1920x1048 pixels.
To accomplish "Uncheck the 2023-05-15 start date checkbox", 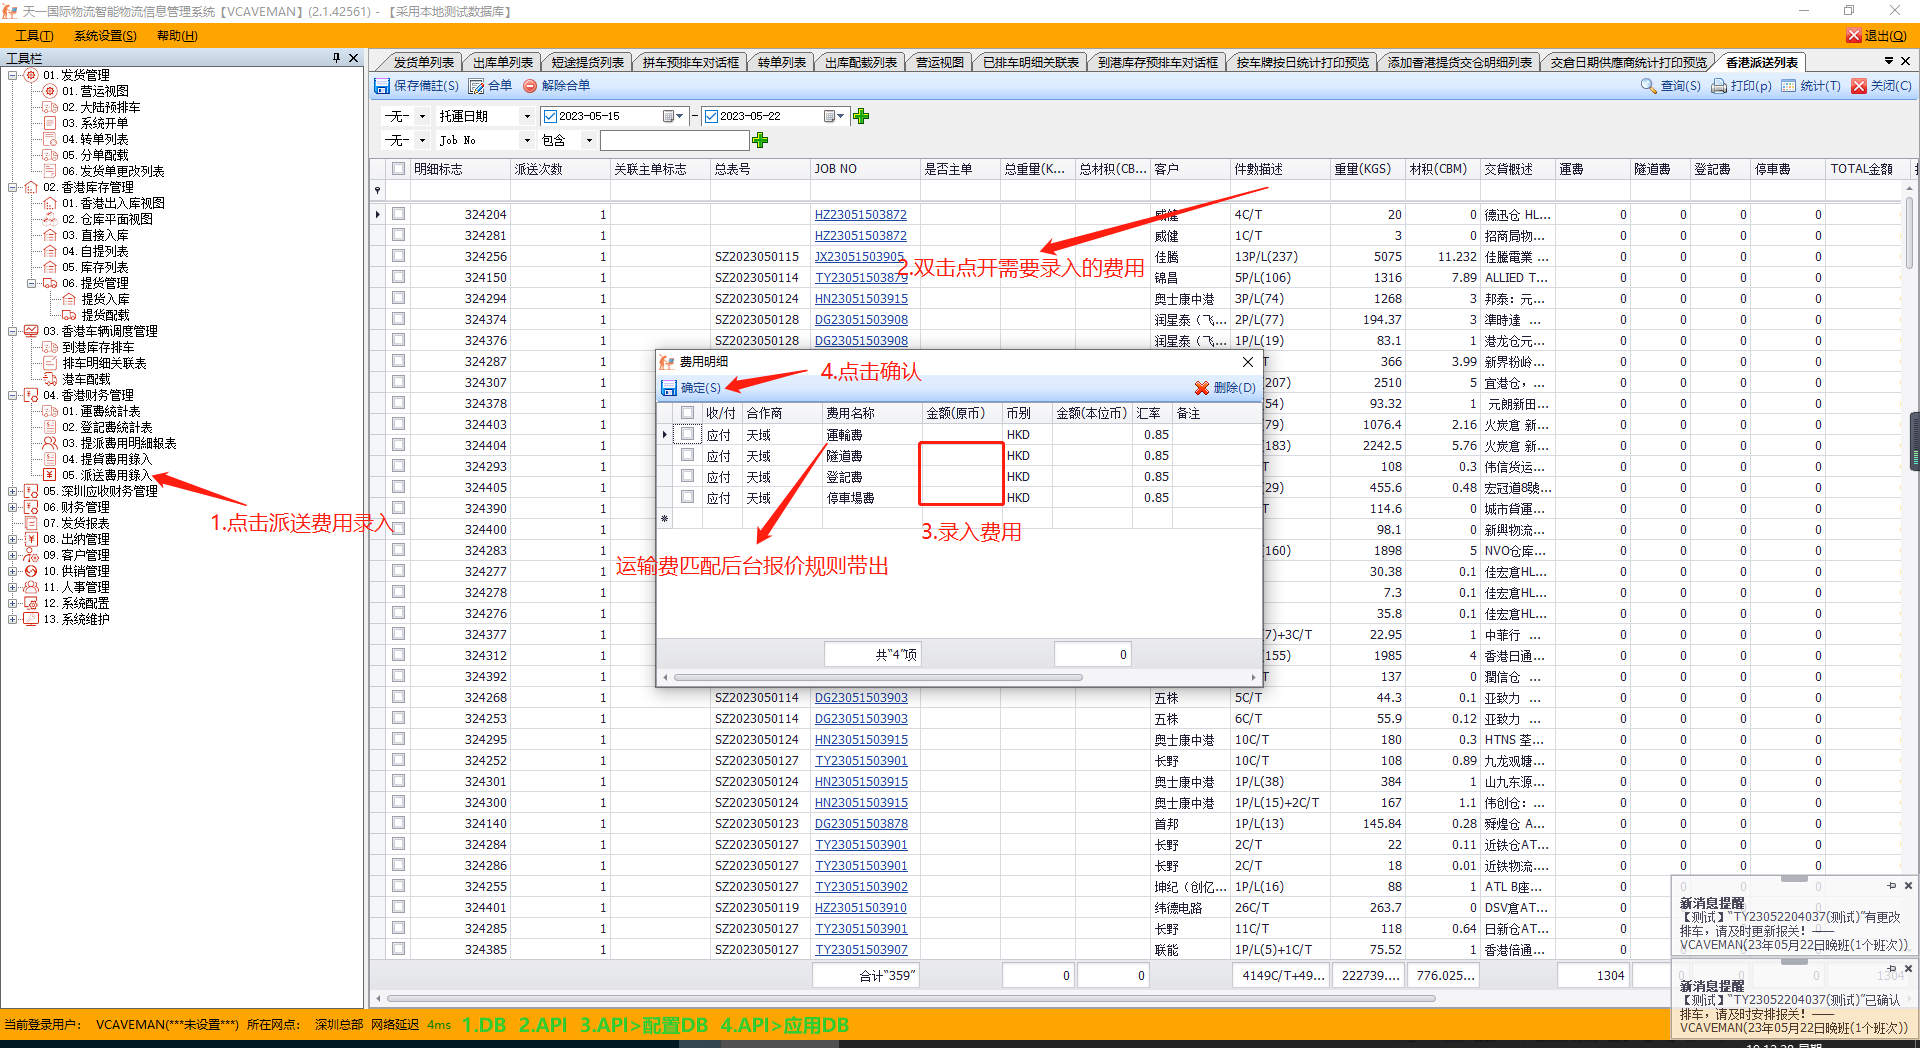I will tap(550, 116).
